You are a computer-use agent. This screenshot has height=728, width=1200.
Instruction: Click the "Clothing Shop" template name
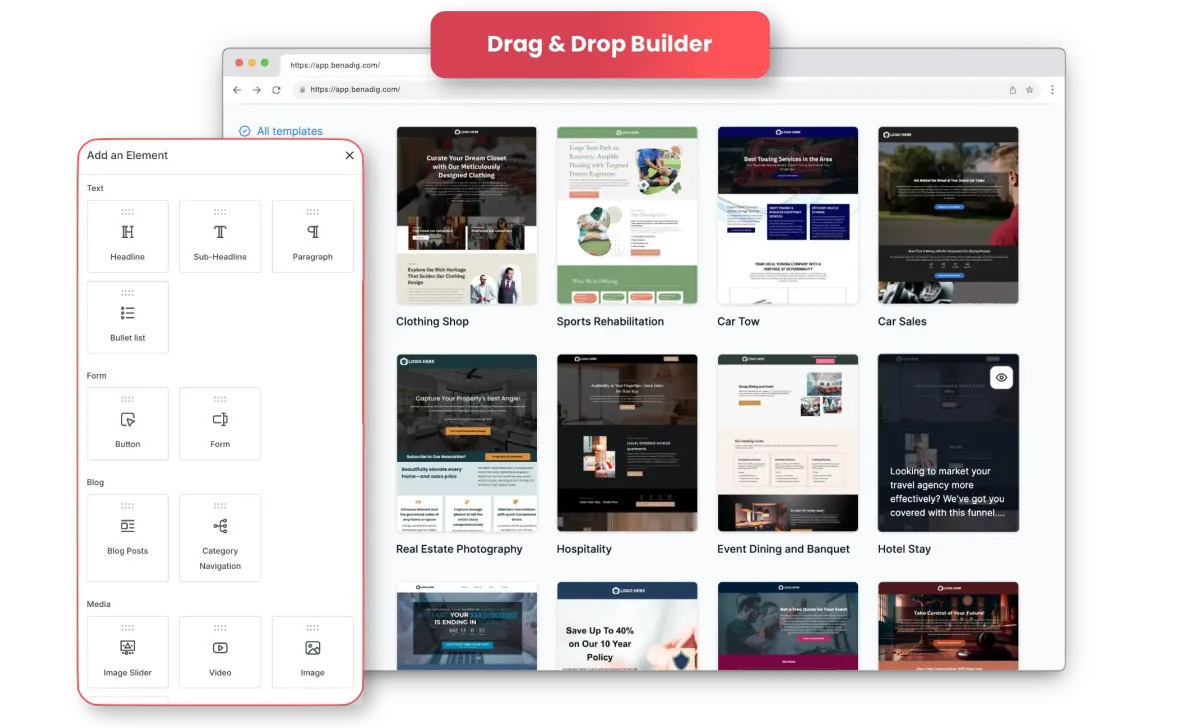coord(432,322)
